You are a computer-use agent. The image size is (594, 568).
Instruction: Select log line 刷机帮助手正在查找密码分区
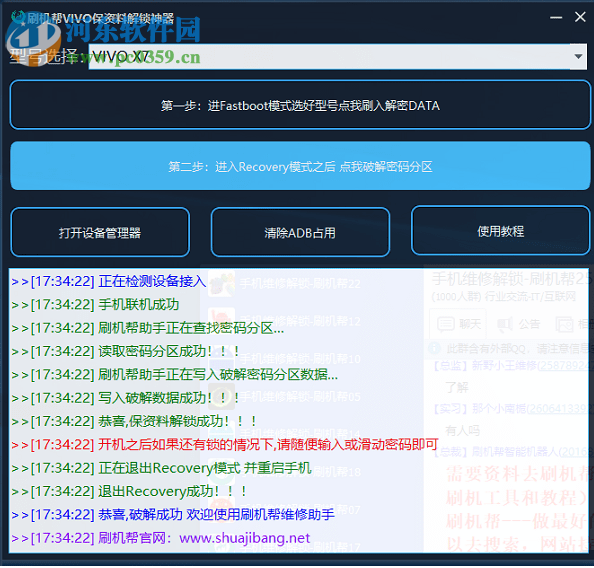(148, 328)
